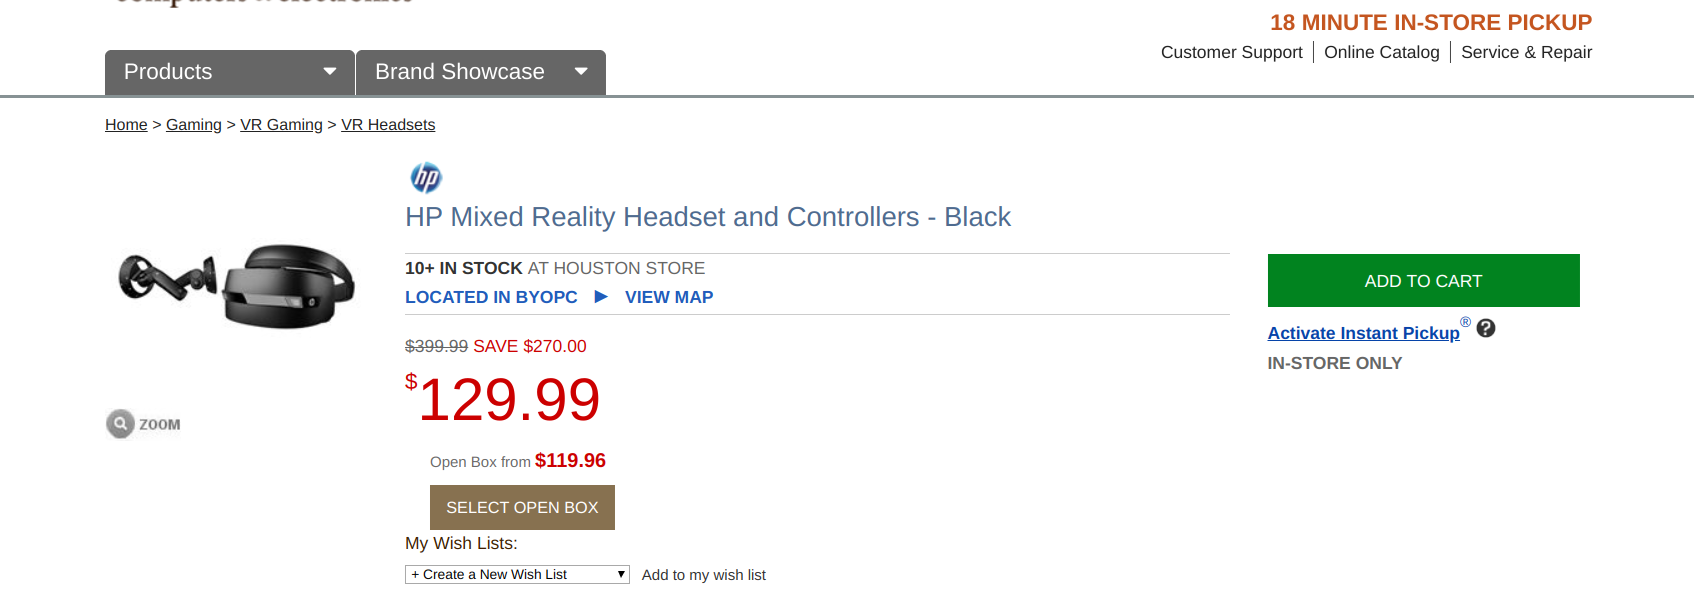This screenshot has width=1694, height=611.
Task: Open the VR Gaming breadcrumb link
Action: [281, 125]
